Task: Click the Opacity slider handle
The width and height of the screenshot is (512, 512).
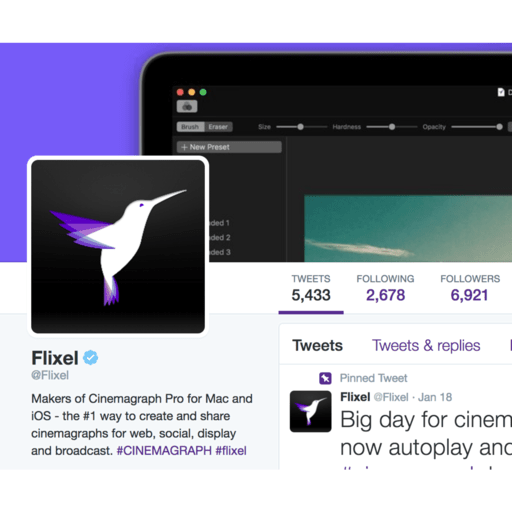Action: tap(499, 127)
